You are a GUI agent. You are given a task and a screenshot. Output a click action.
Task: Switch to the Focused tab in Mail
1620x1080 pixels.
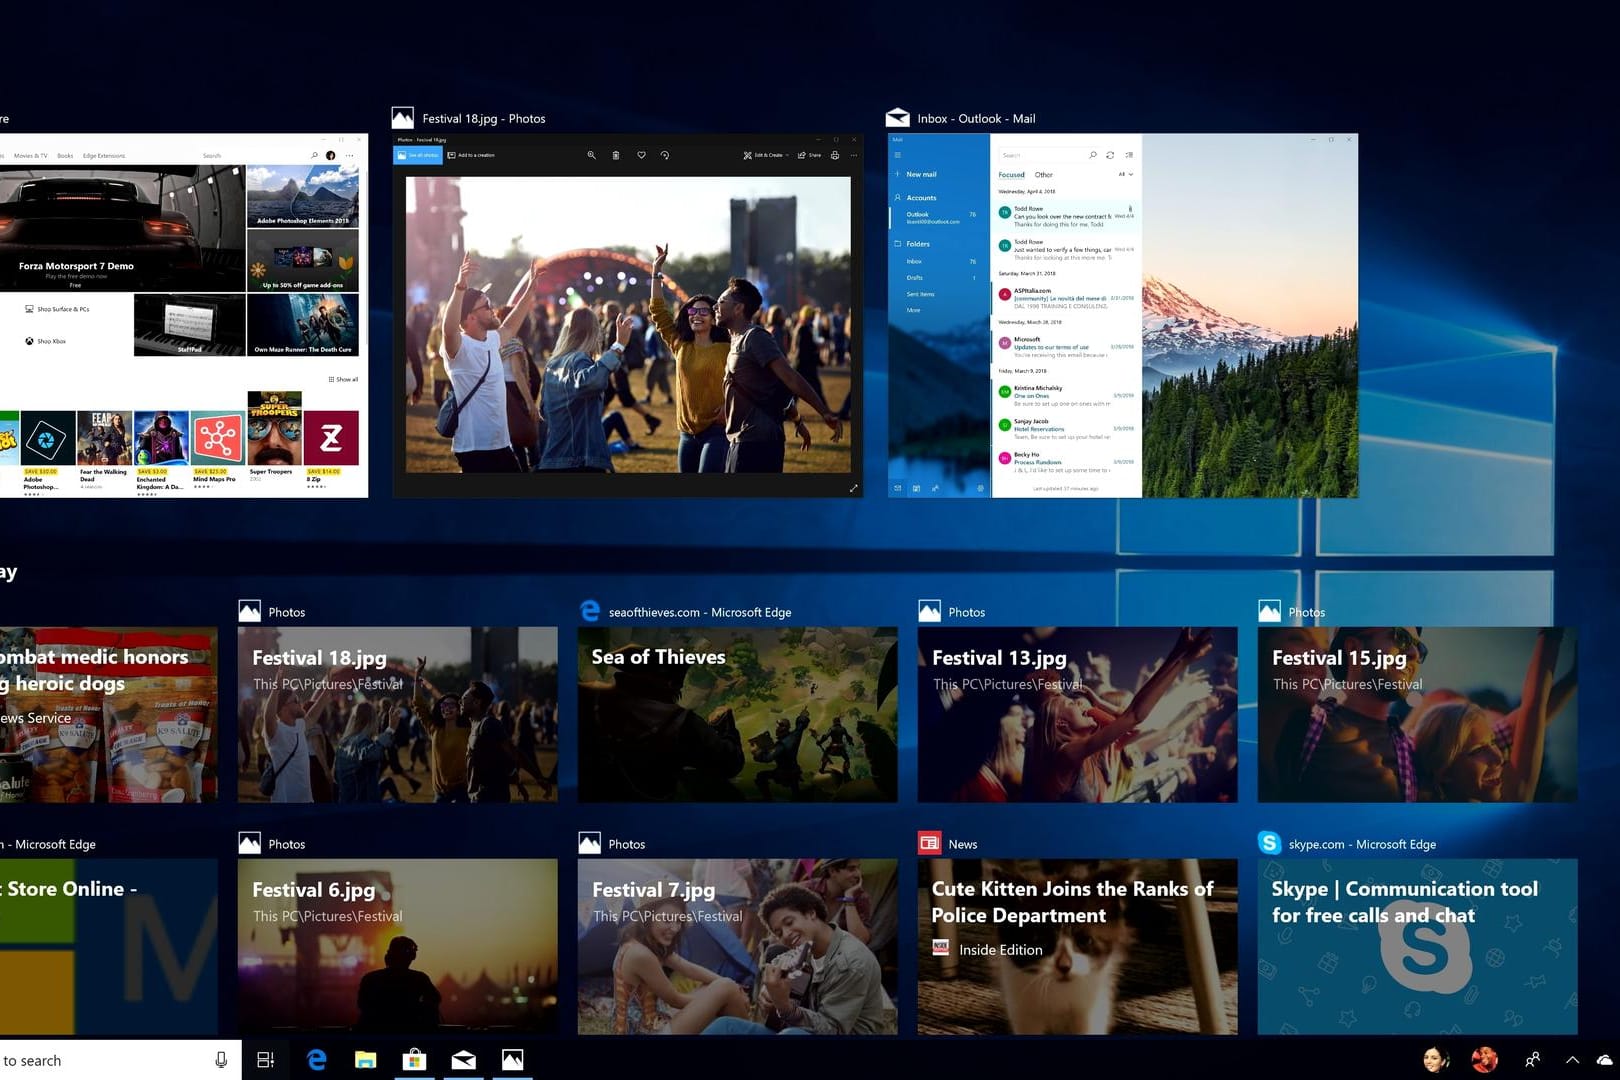[1011, 175]
